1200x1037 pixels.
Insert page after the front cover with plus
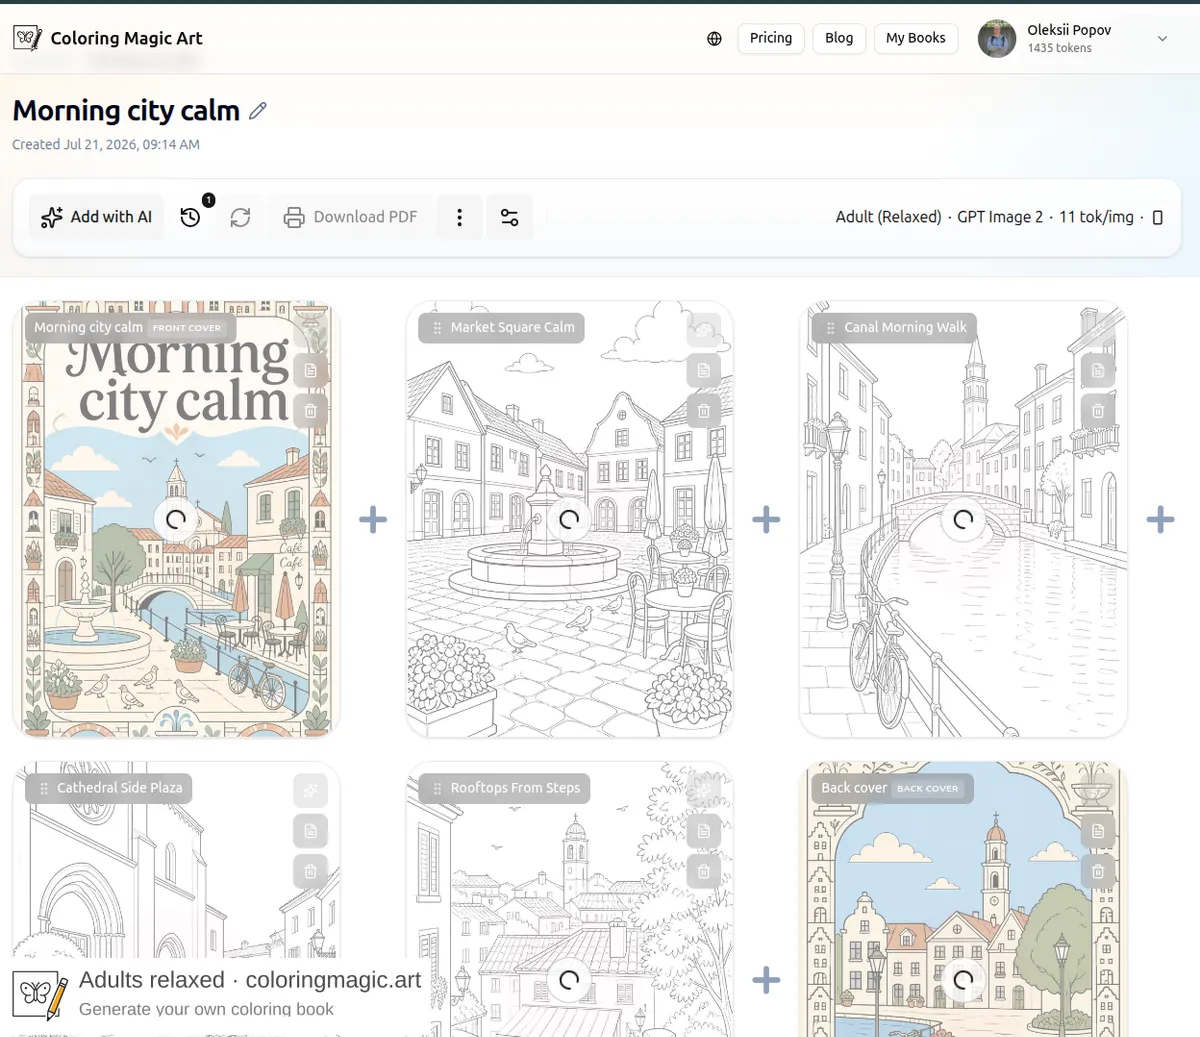coord(373,520)
